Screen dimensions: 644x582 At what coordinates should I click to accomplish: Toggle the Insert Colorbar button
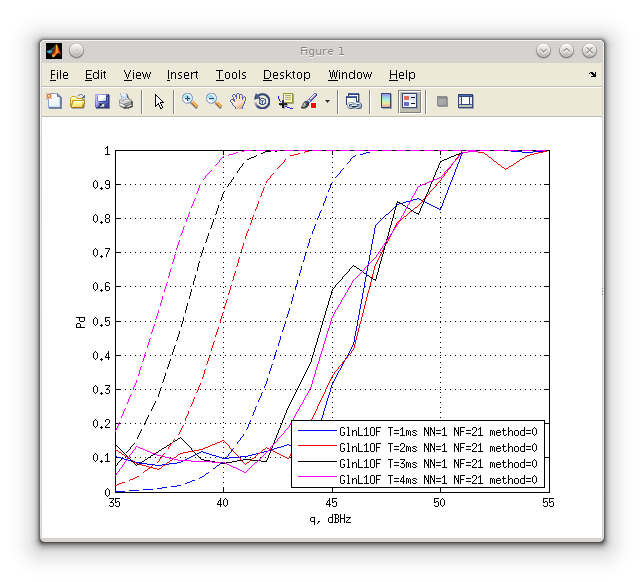coord(386,101)
